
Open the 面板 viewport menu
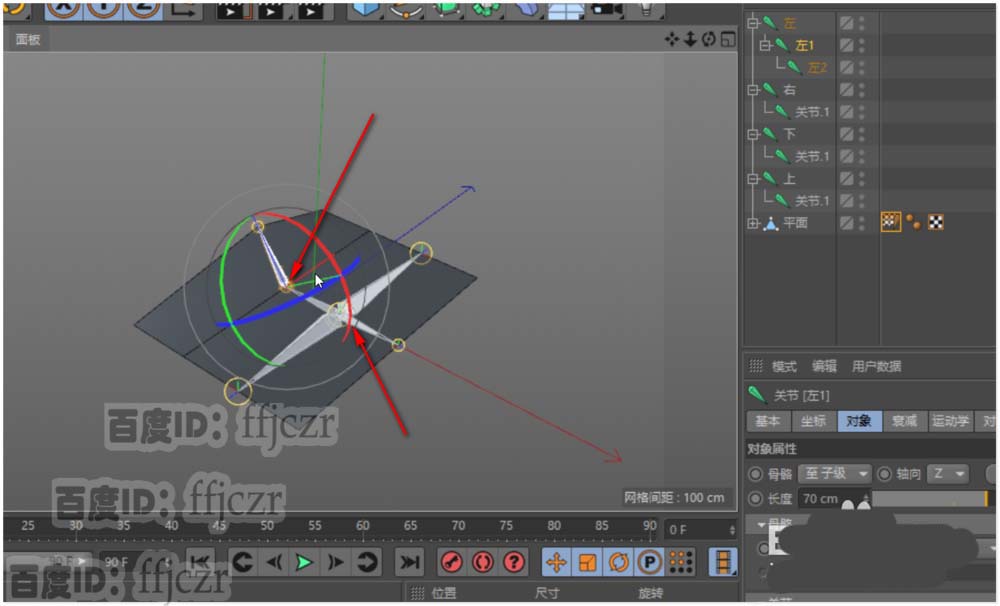[28, 40]
